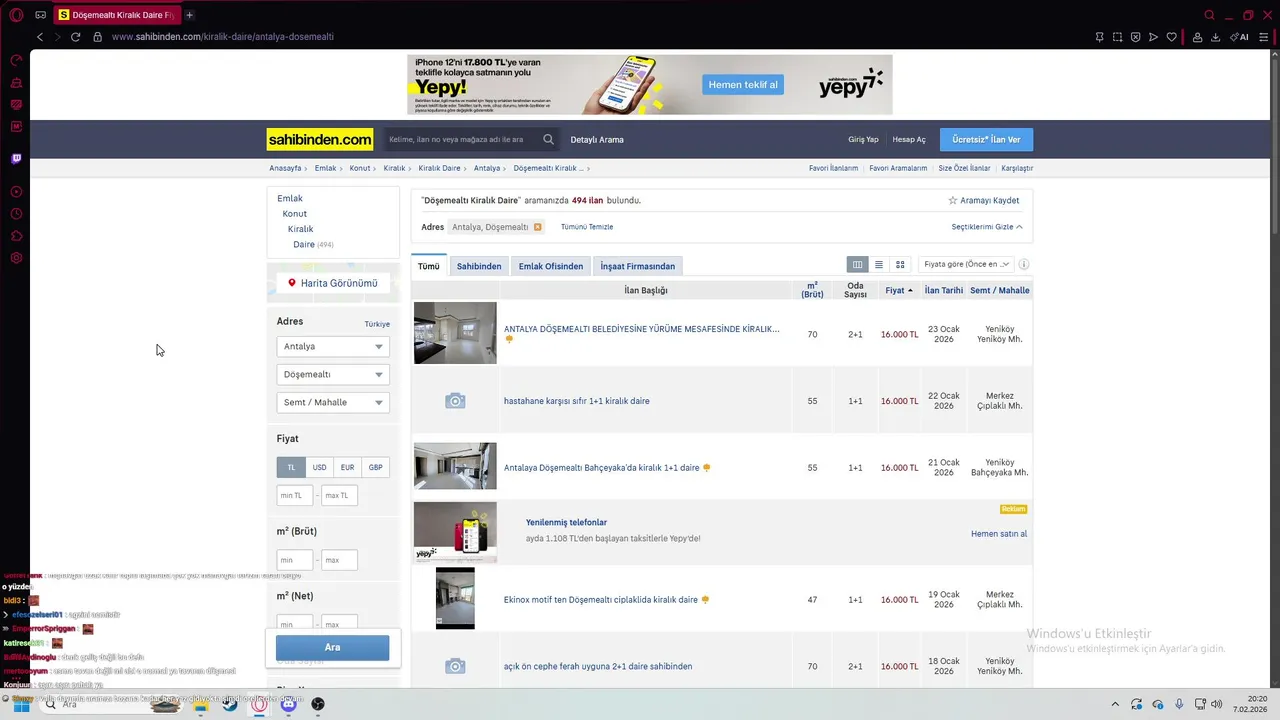The height and width of the screenshot is (720, 1280).
Task: Click Hemen teklif al banner button
Action: 743,85
